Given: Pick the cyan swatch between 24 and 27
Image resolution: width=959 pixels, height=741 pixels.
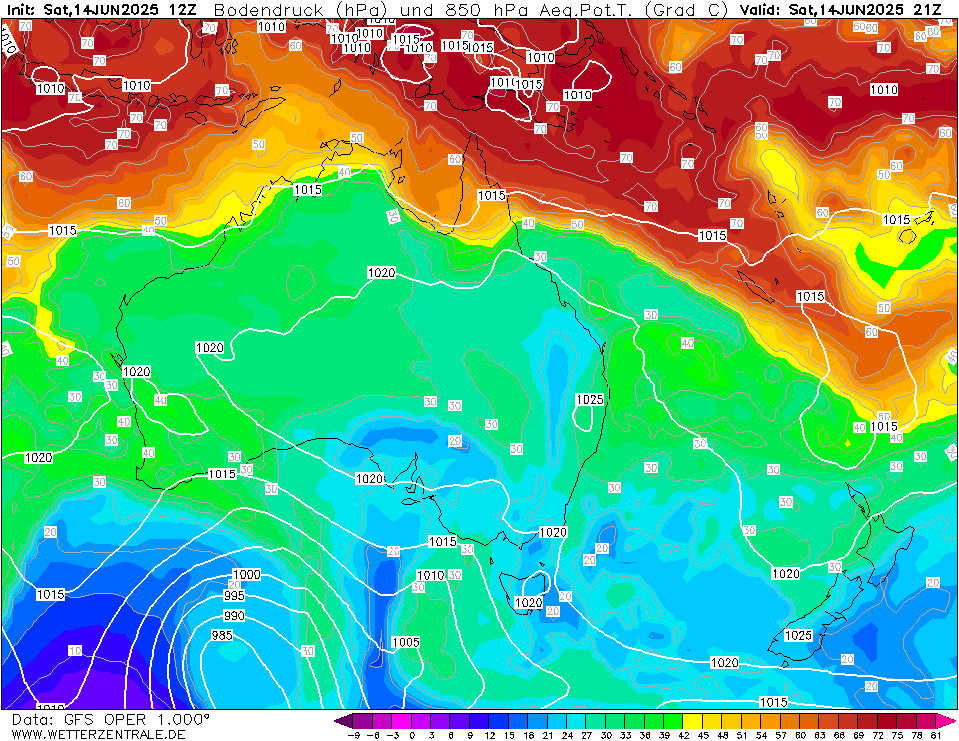Looking at the screenshot, I should 576,720.
